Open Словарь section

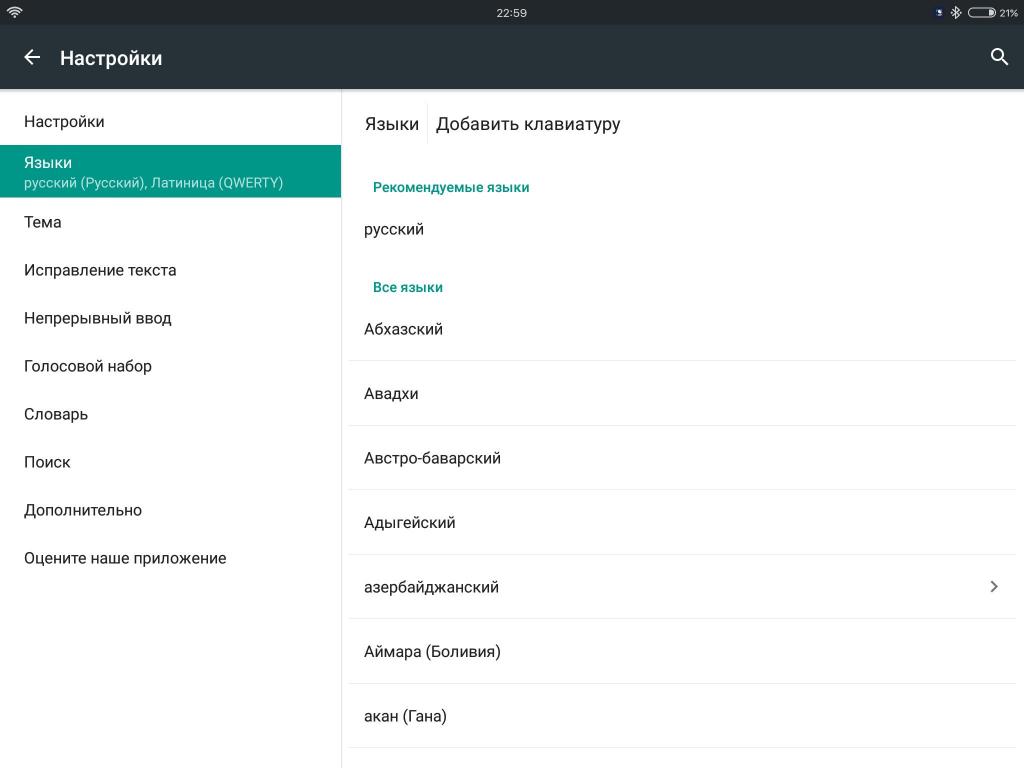170,414
